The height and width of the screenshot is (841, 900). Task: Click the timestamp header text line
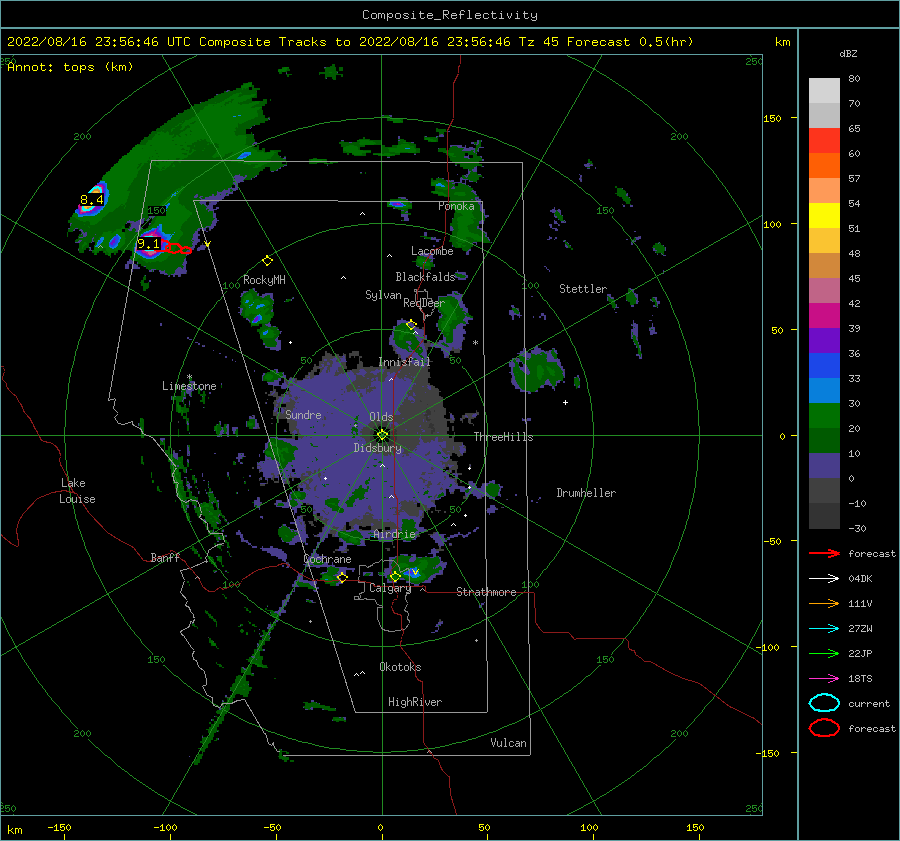(350, 42)
